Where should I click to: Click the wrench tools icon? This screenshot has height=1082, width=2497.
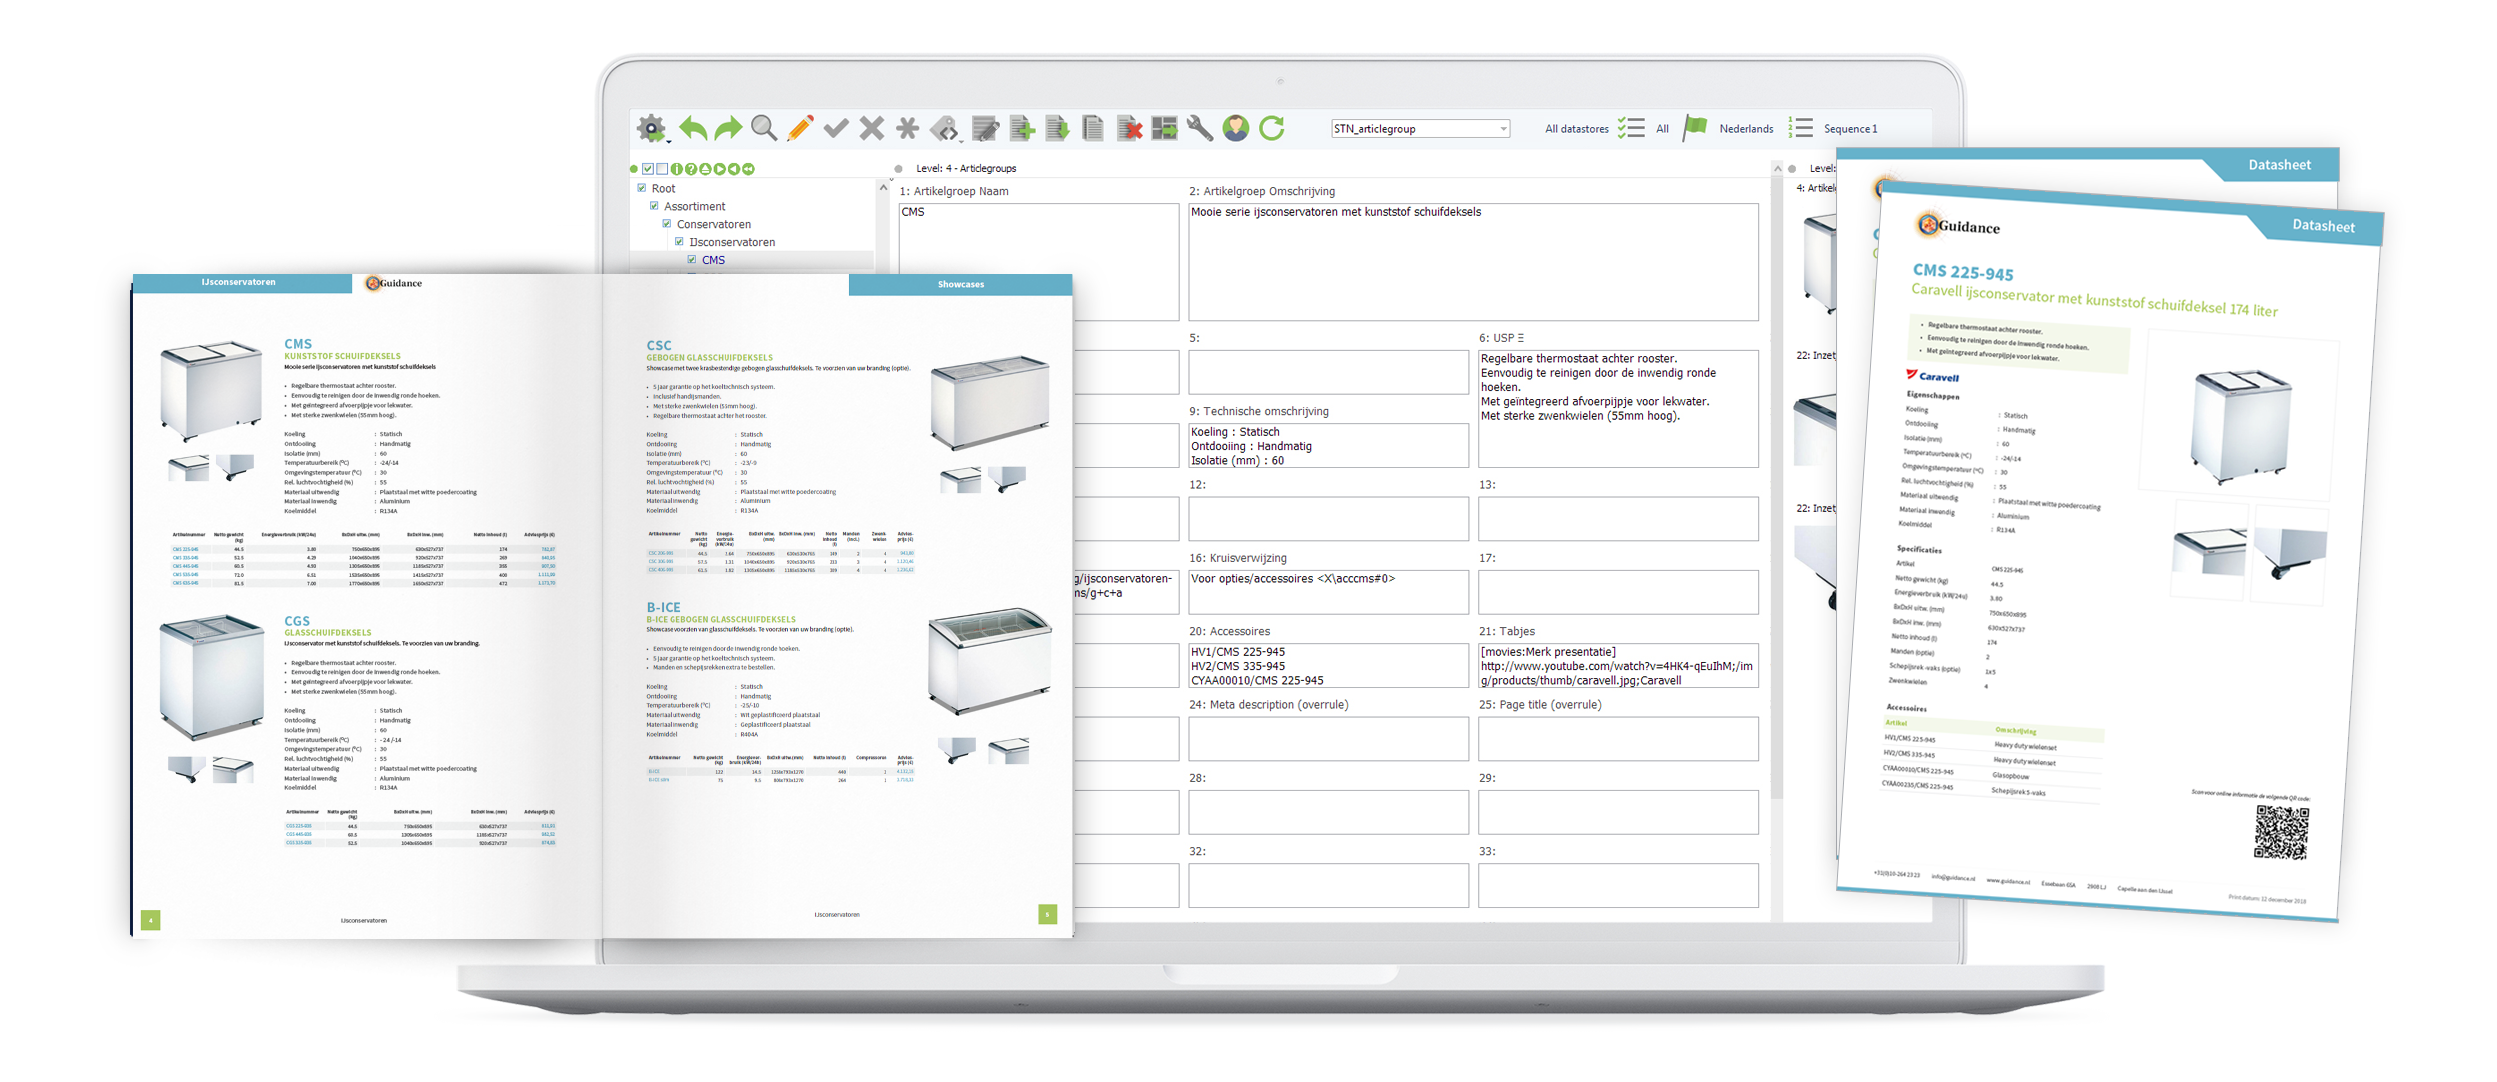(x=1199, y=128)
